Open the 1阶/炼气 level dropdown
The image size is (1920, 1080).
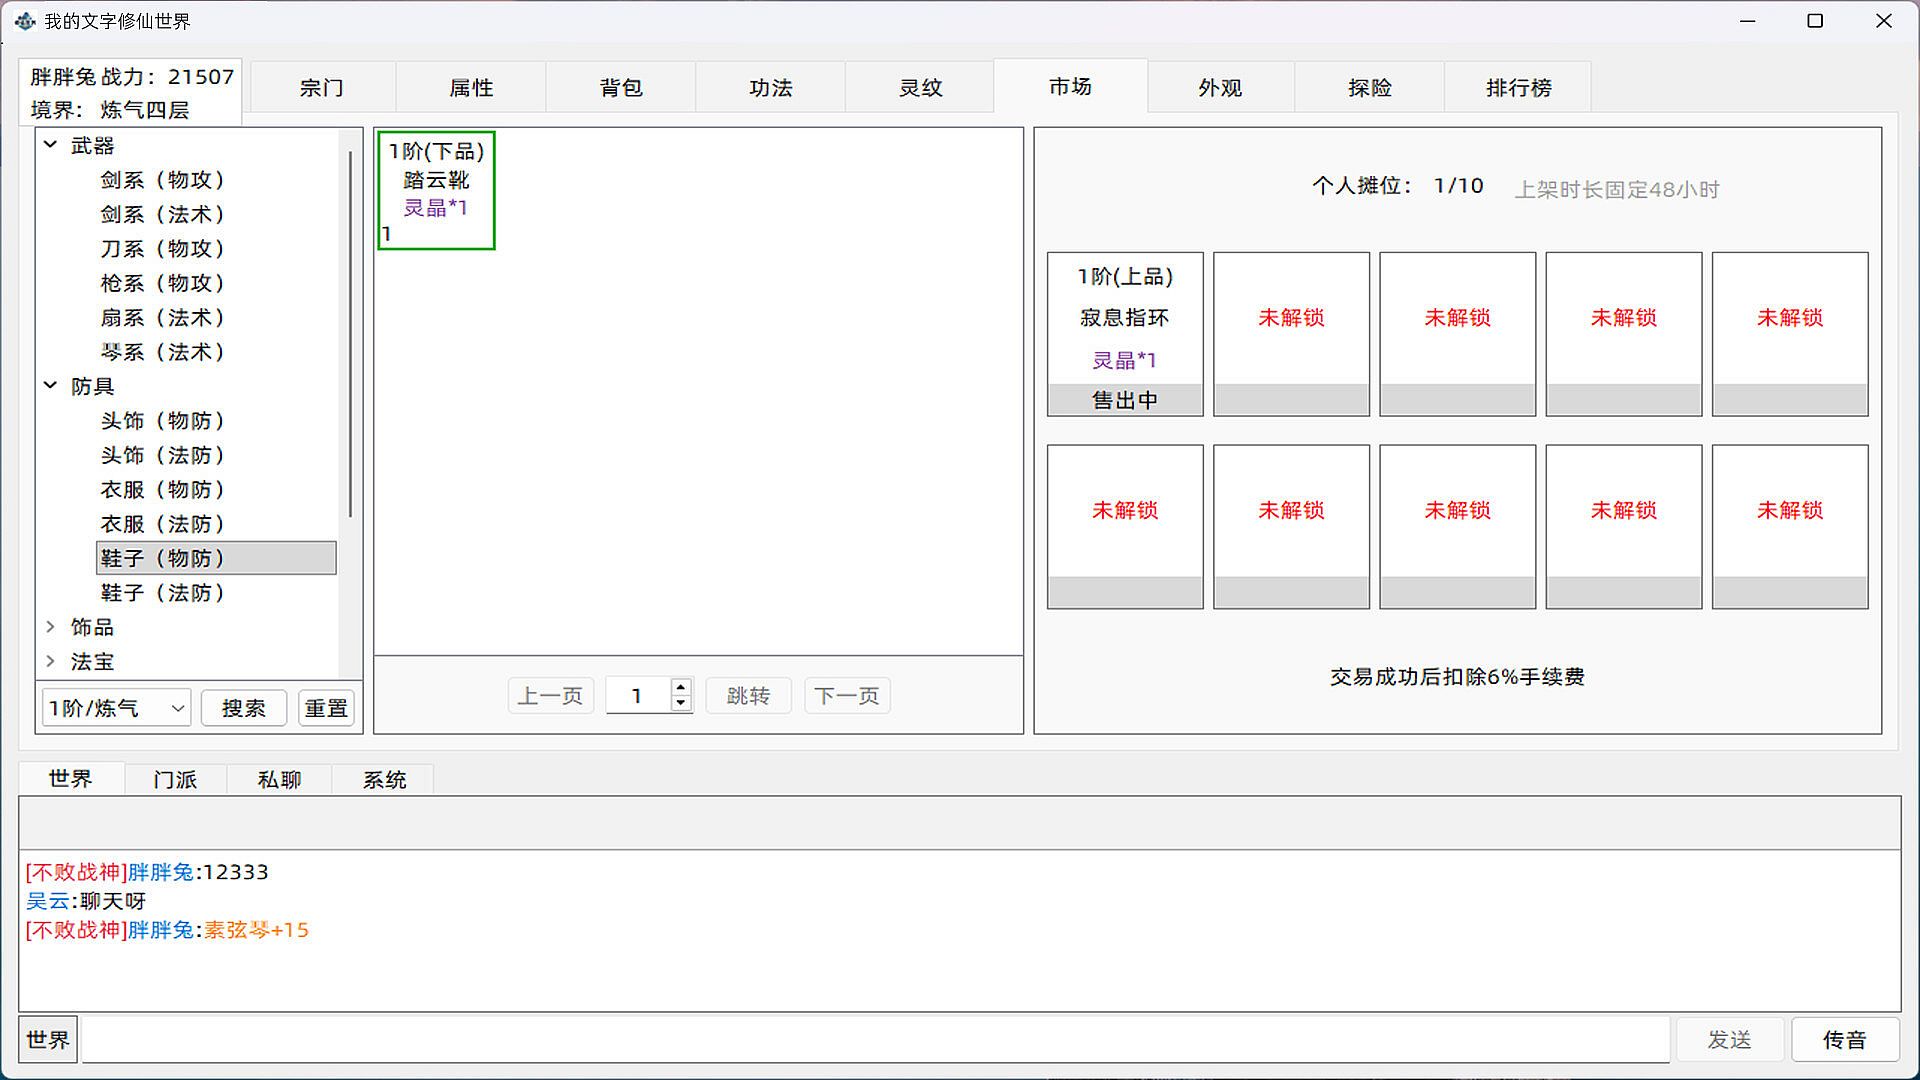point(116,708)
